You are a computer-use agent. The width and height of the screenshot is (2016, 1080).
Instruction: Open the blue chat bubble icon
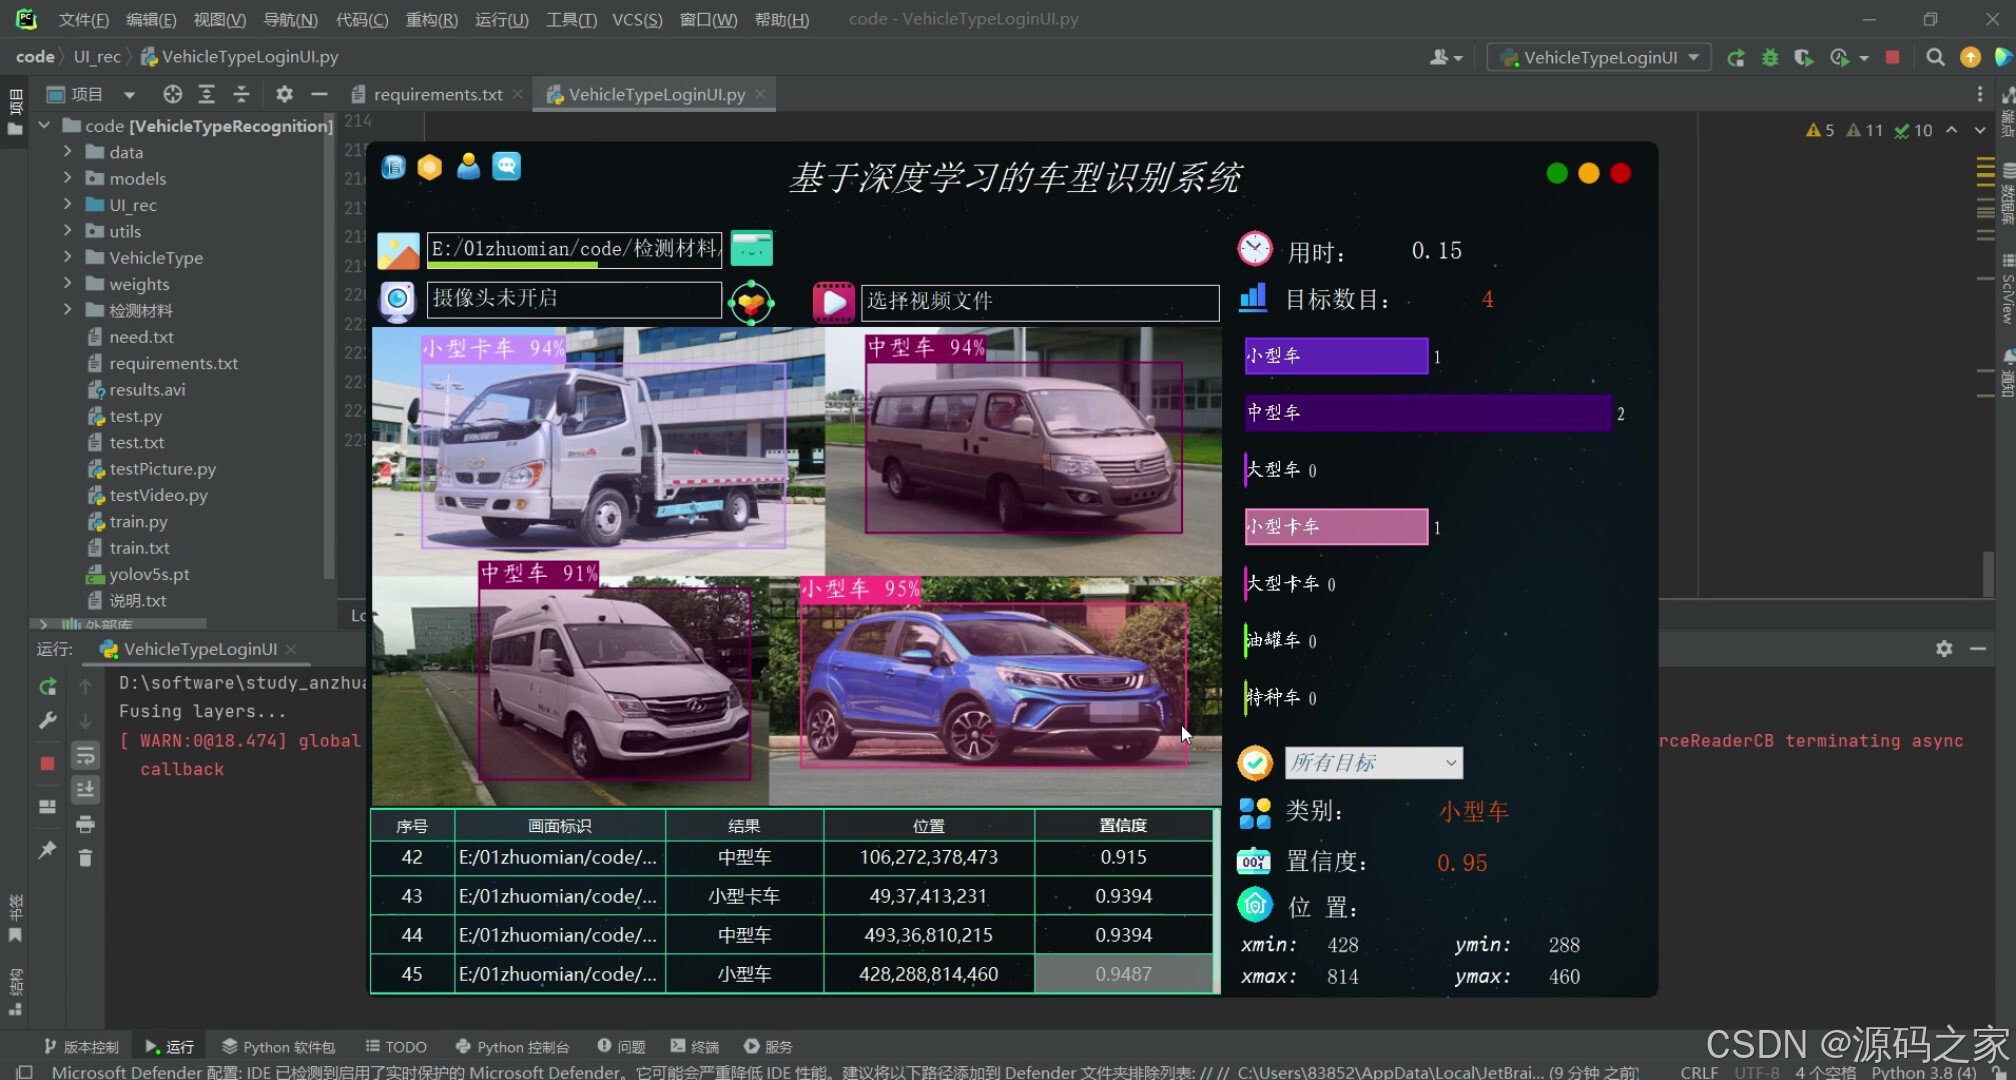507,167
